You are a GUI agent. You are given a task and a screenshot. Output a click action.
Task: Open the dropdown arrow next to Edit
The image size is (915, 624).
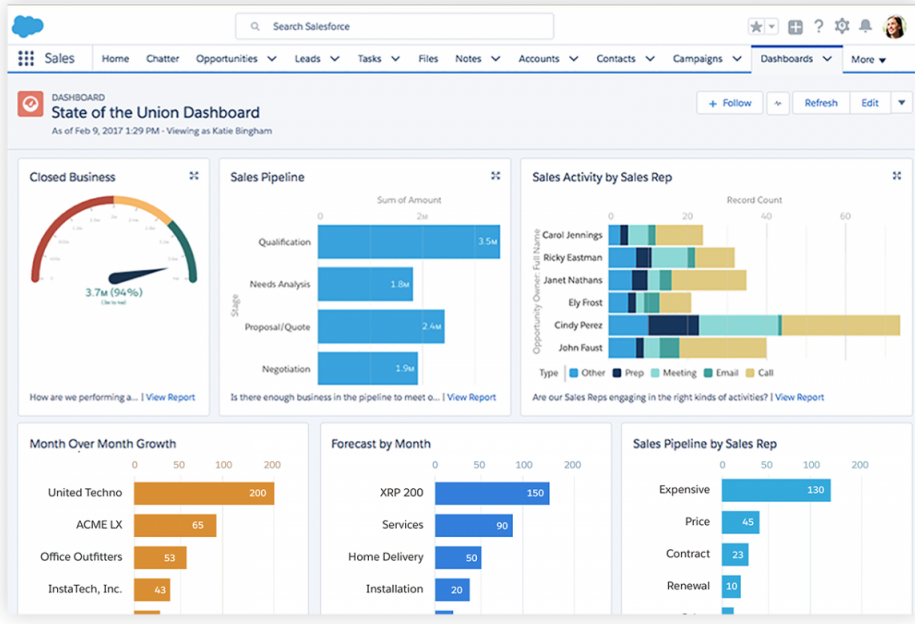click(x=902, y=103)
